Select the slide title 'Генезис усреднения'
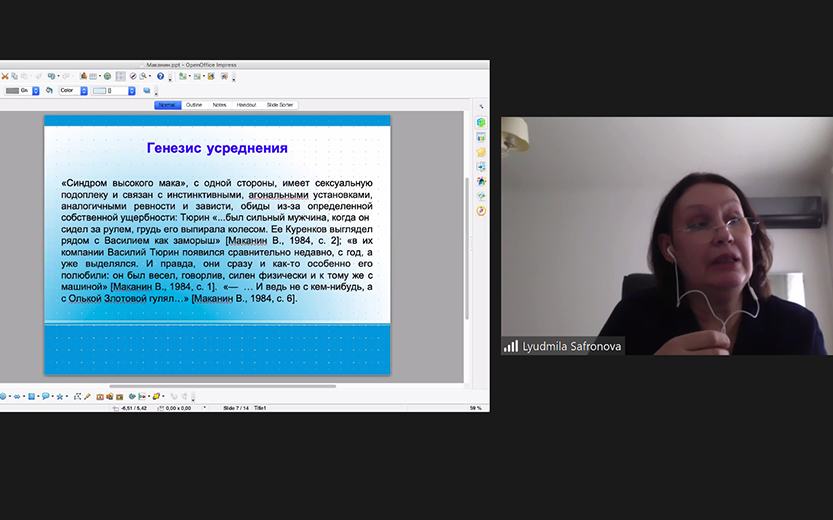This screenshot has height=520, width=833. pos(217,148)
